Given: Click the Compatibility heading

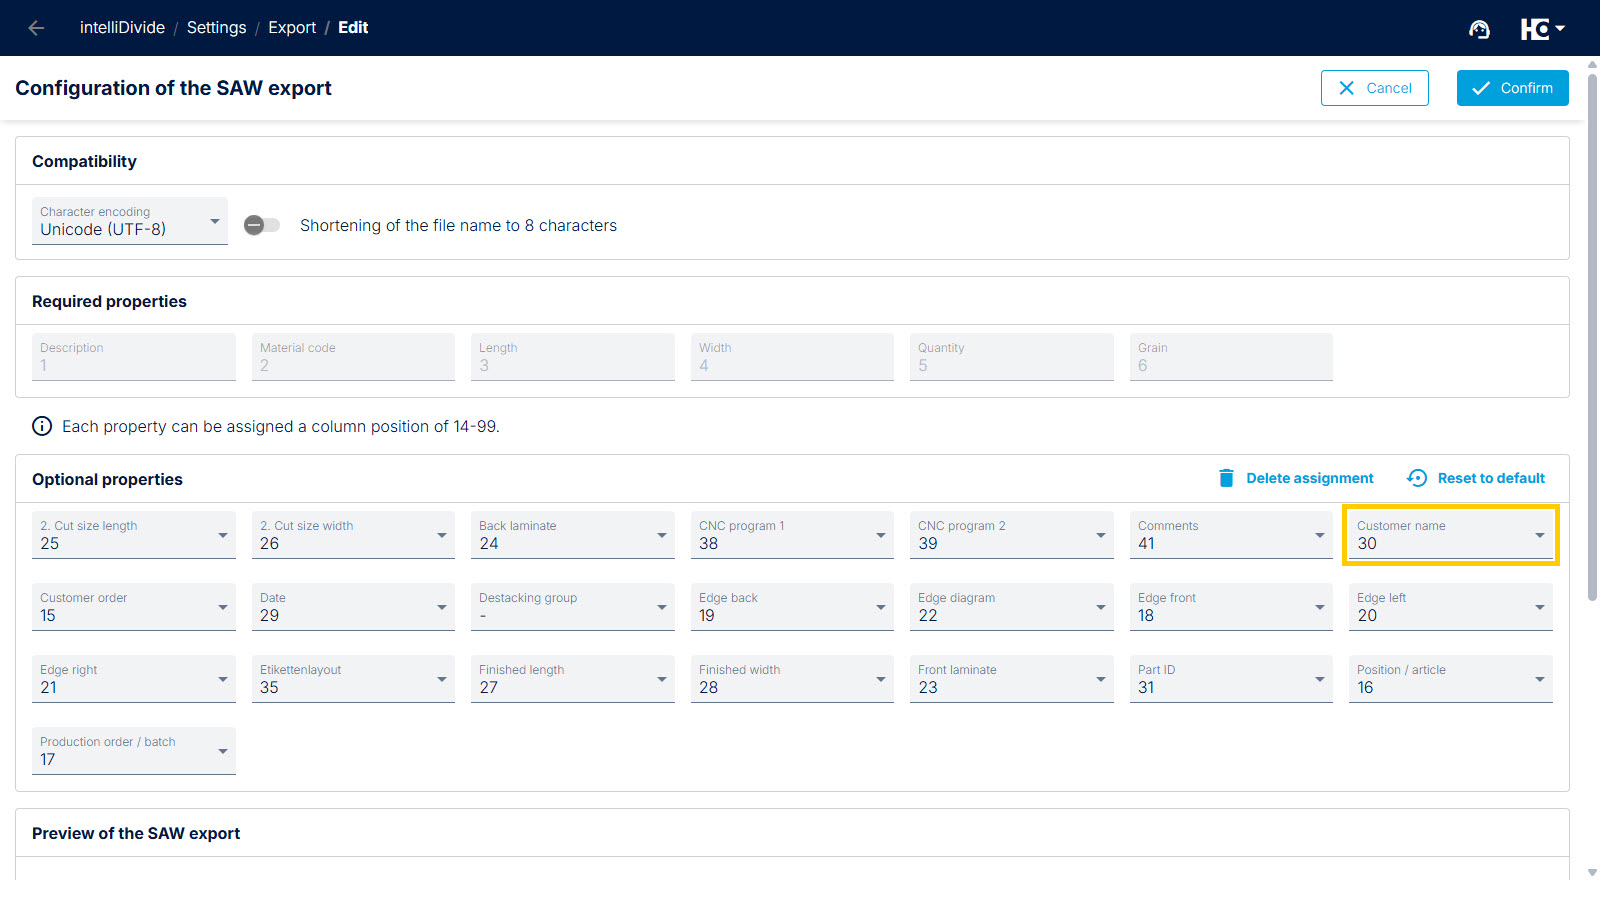Looking at the screenshot, I should click(84, 161).
